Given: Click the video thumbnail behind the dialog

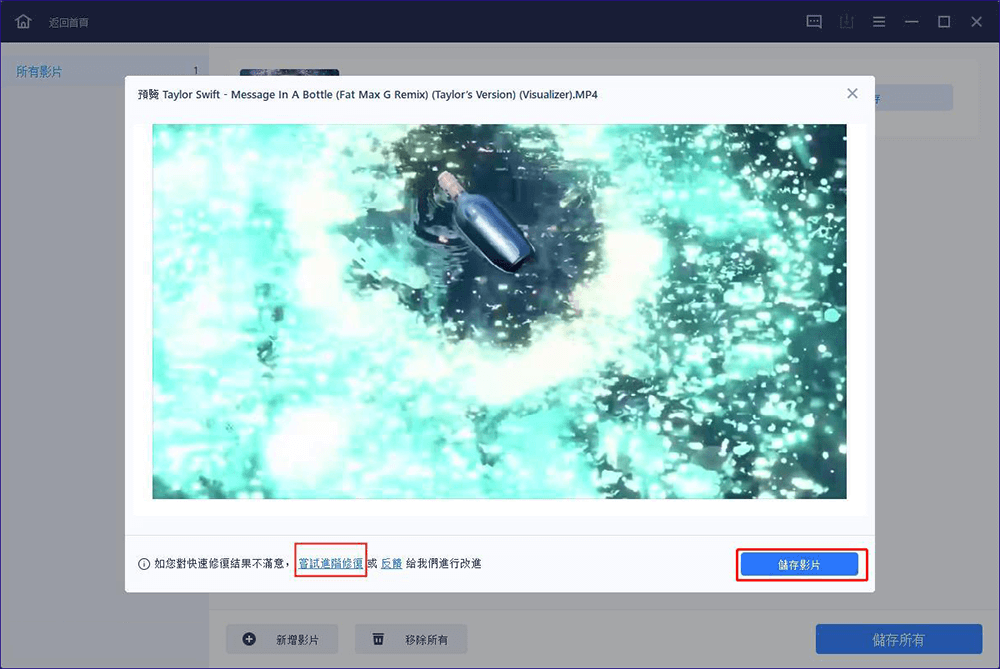Looking at the screenshot, I should (290, 72).
